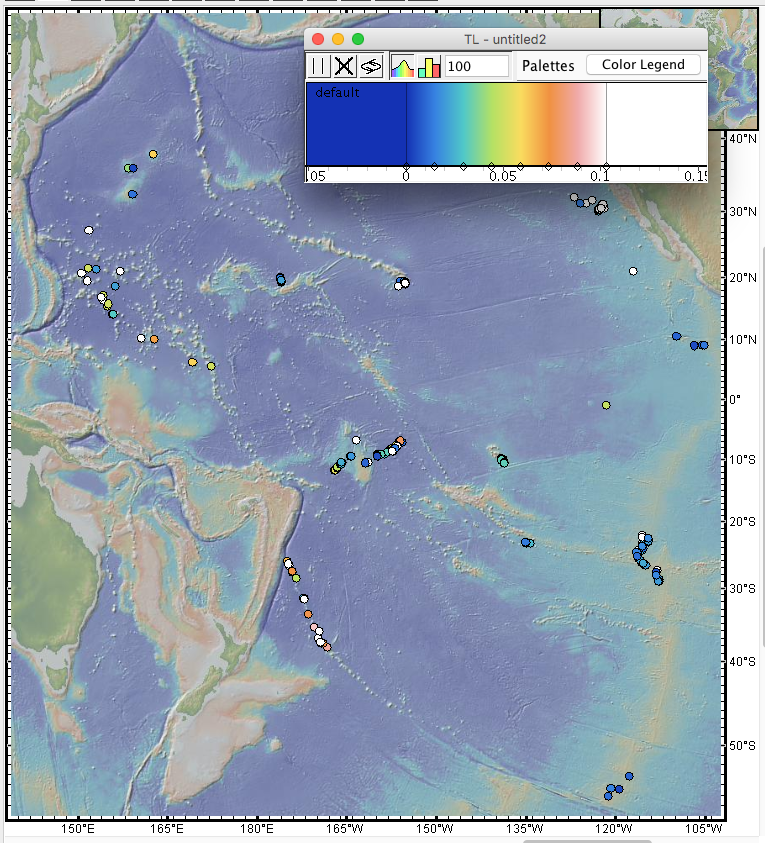This screenshot has width=765, height=843.
Task: Select the diamond handle at value 0
Action: (x=406, y=166)
